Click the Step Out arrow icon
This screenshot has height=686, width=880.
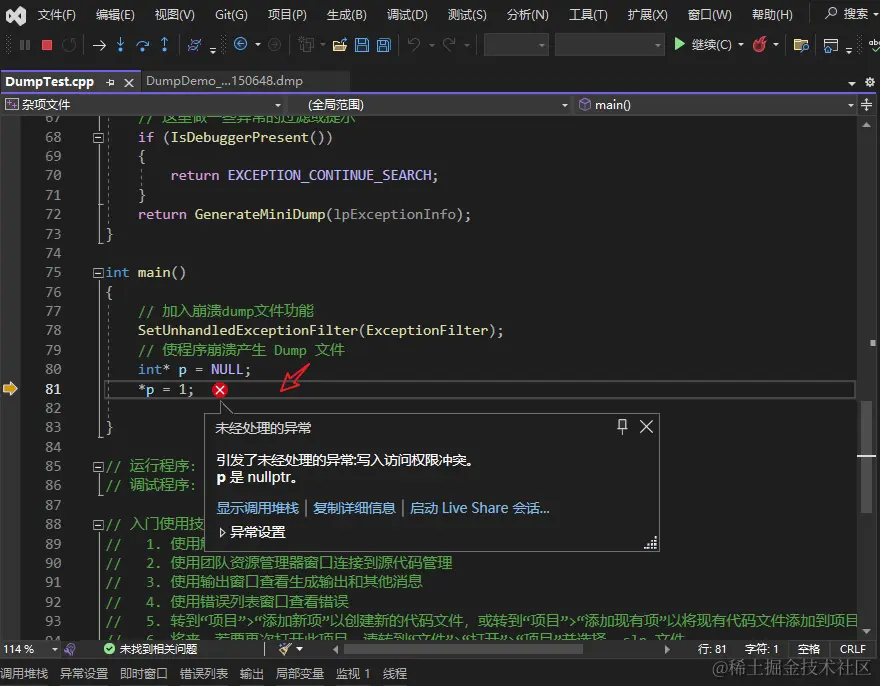point(165,45)
